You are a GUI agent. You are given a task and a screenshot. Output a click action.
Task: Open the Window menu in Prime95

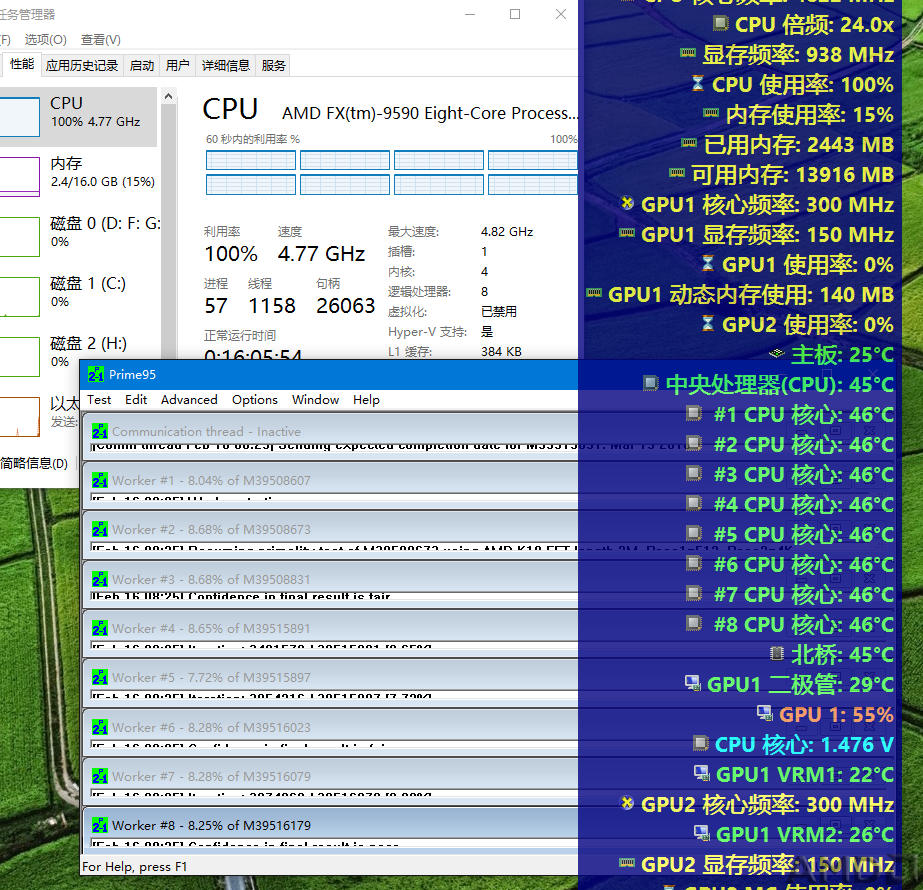point(315,400)
